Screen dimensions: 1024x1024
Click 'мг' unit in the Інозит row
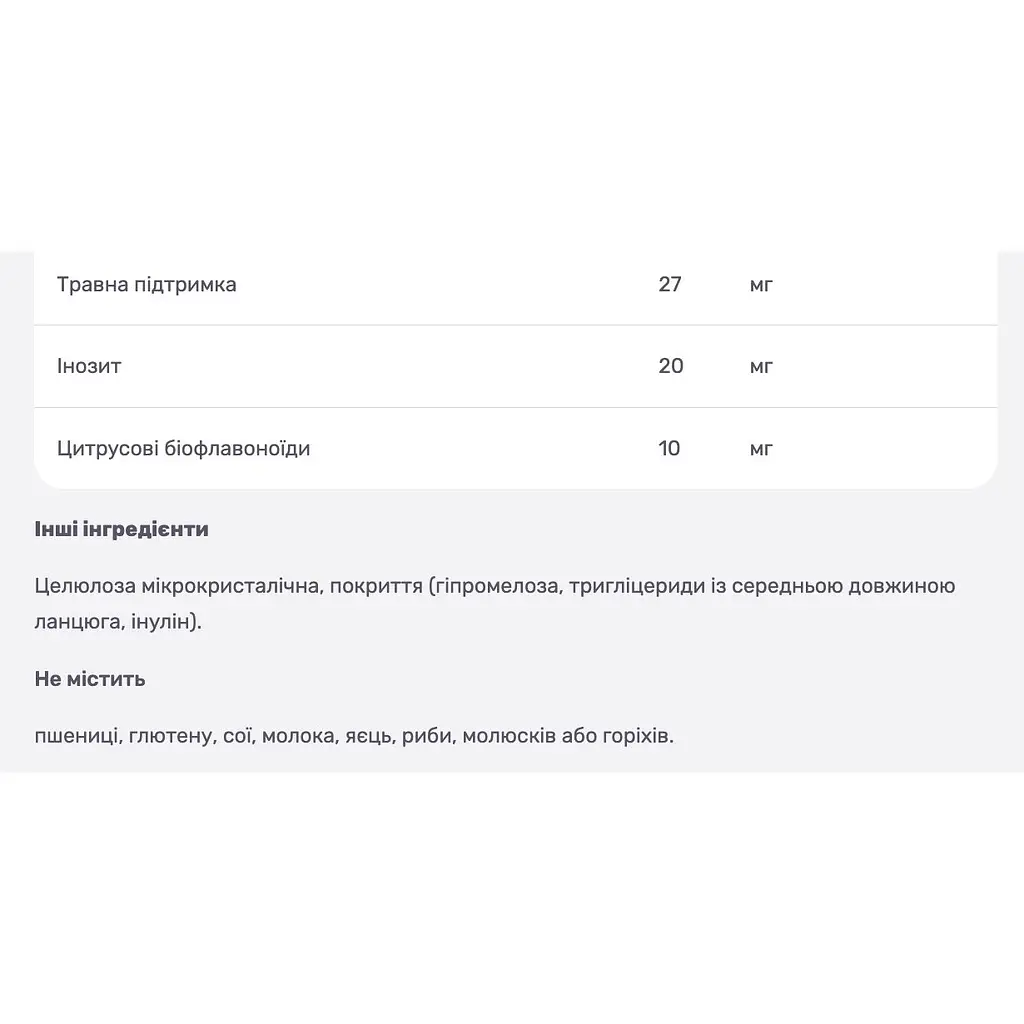pyautogui.click(x=761, y=367)
